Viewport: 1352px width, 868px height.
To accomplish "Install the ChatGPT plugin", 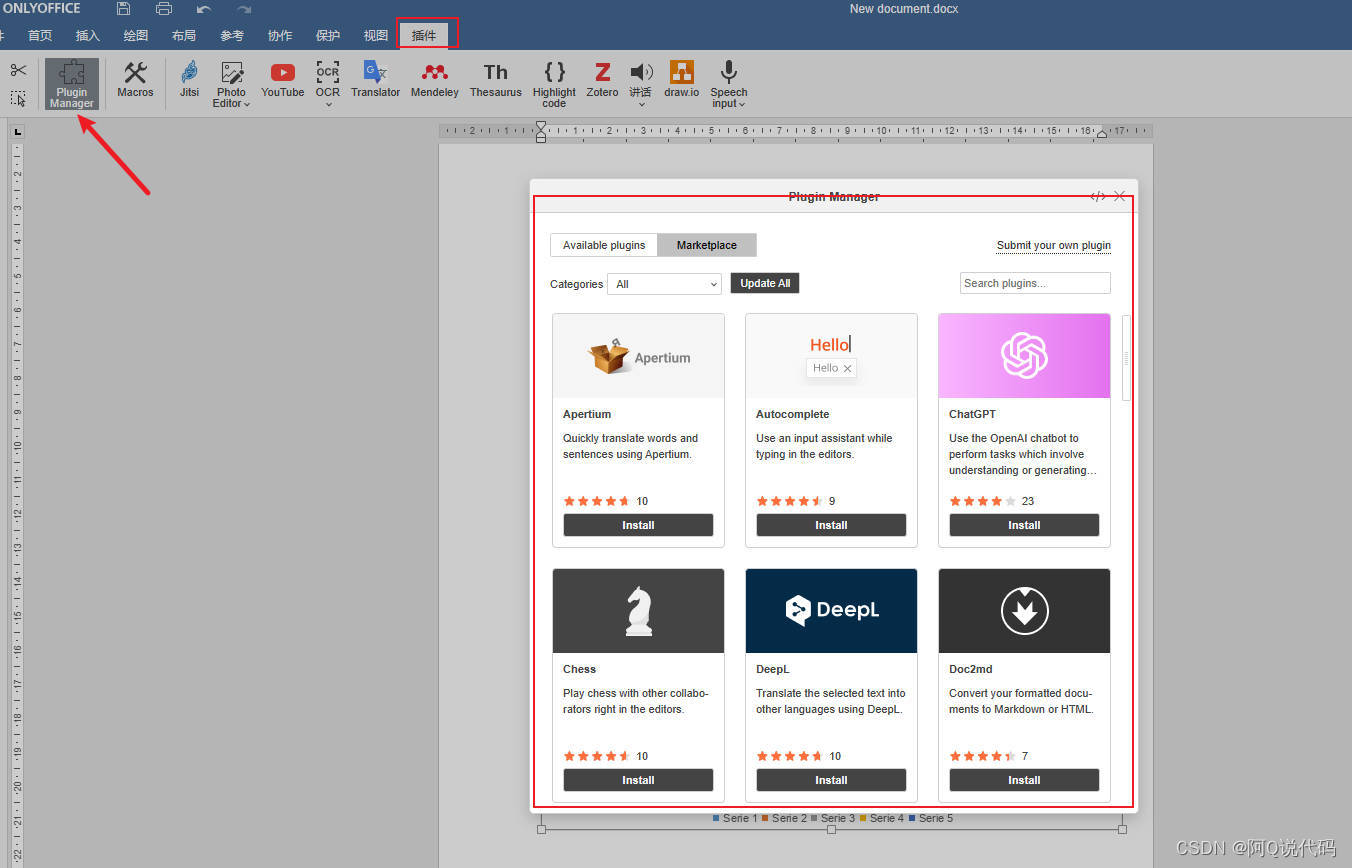I will (1024, 525).
